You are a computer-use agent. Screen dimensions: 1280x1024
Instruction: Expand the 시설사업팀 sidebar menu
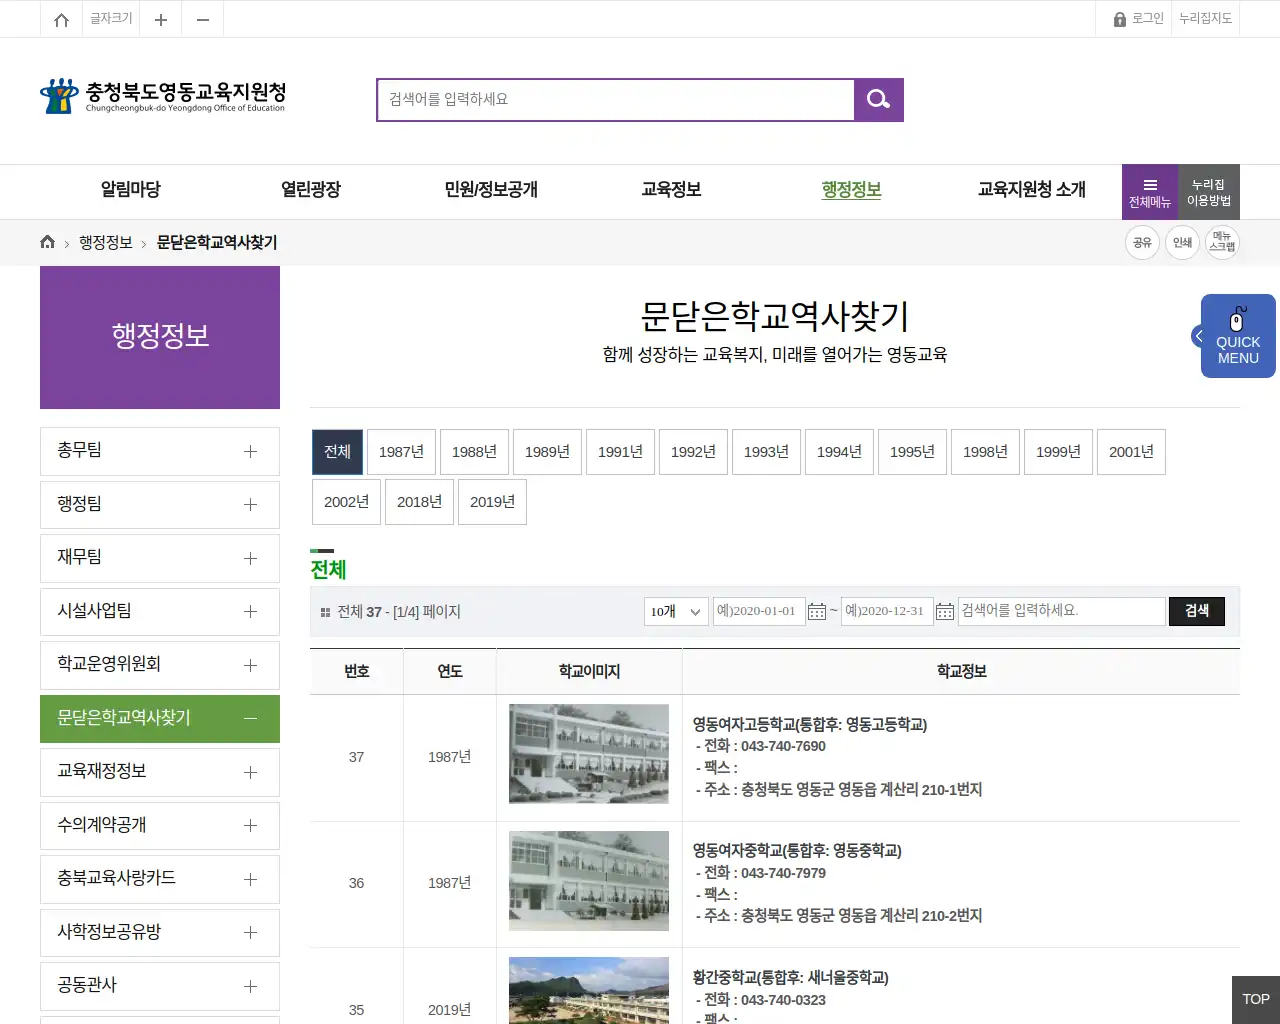pos(160,611)
